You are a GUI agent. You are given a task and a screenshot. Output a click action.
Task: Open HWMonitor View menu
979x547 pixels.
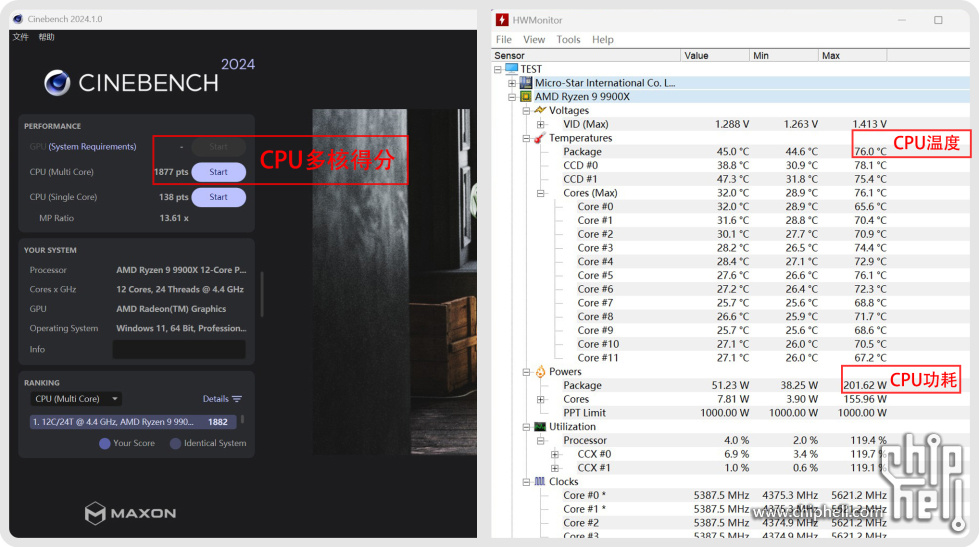tap(534, 39)
